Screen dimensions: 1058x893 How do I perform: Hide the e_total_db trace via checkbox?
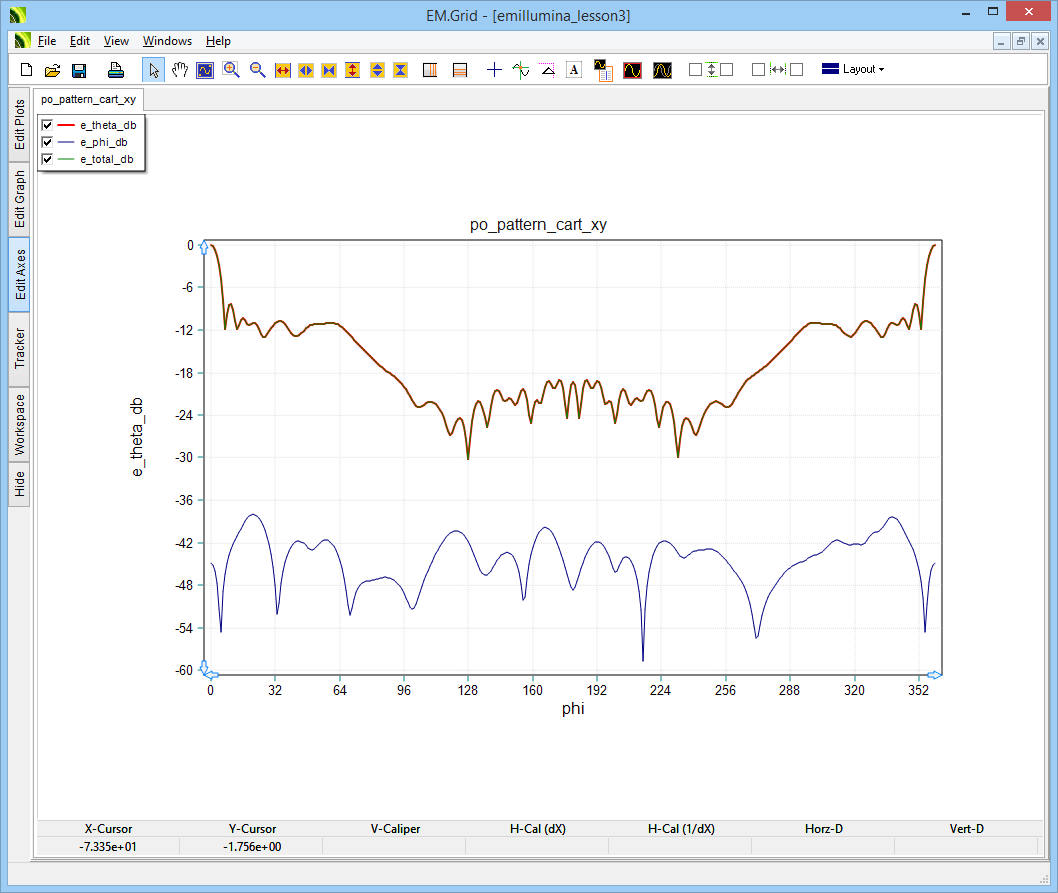[47, 159]
